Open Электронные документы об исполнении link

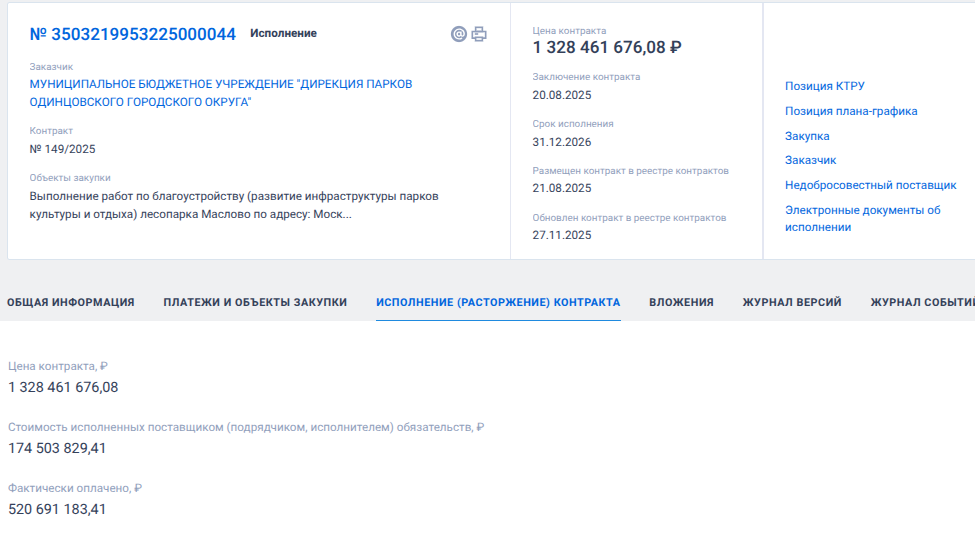(x=862, y=218)
